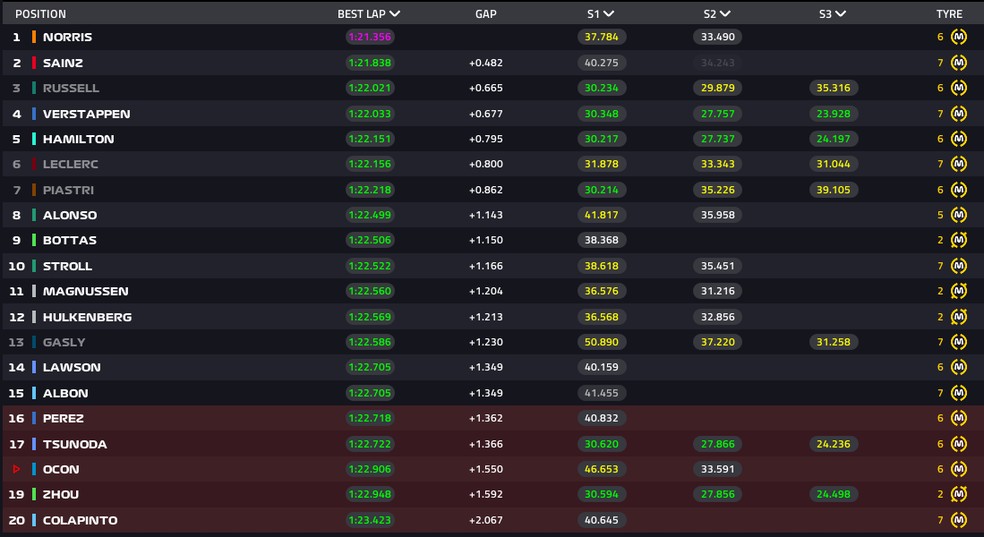Click Ocon's S2 time 33.591
984x537 pixels.
tap(717, 469)
